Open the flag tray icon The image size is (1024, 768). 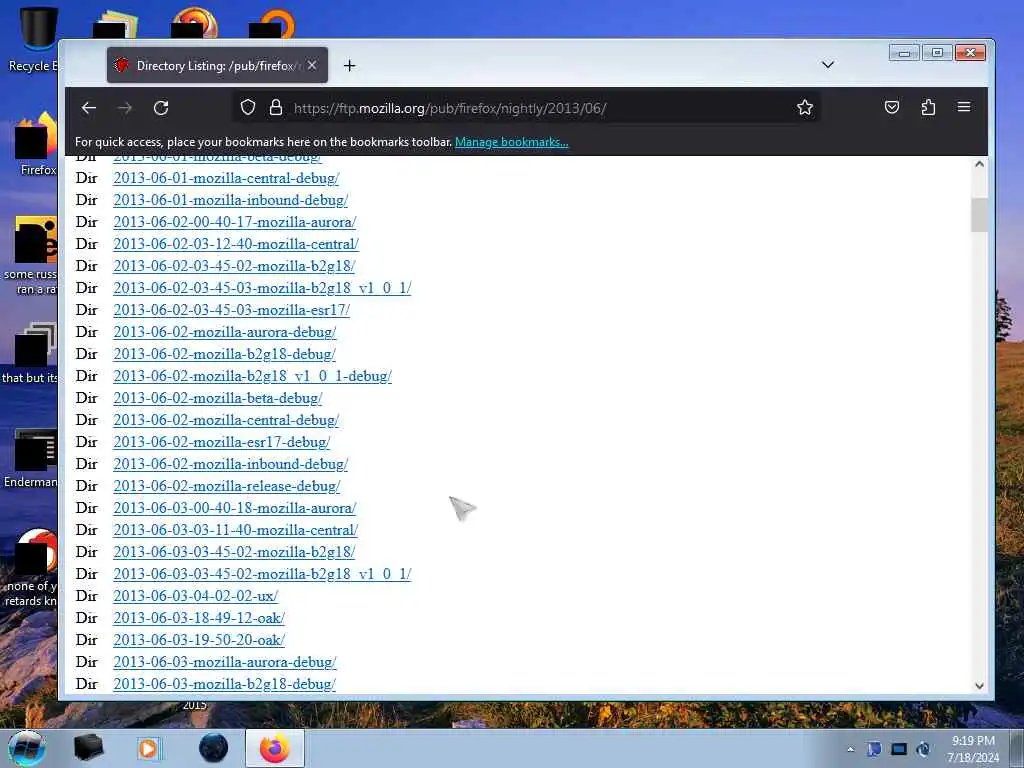click(x=873, y=749)
